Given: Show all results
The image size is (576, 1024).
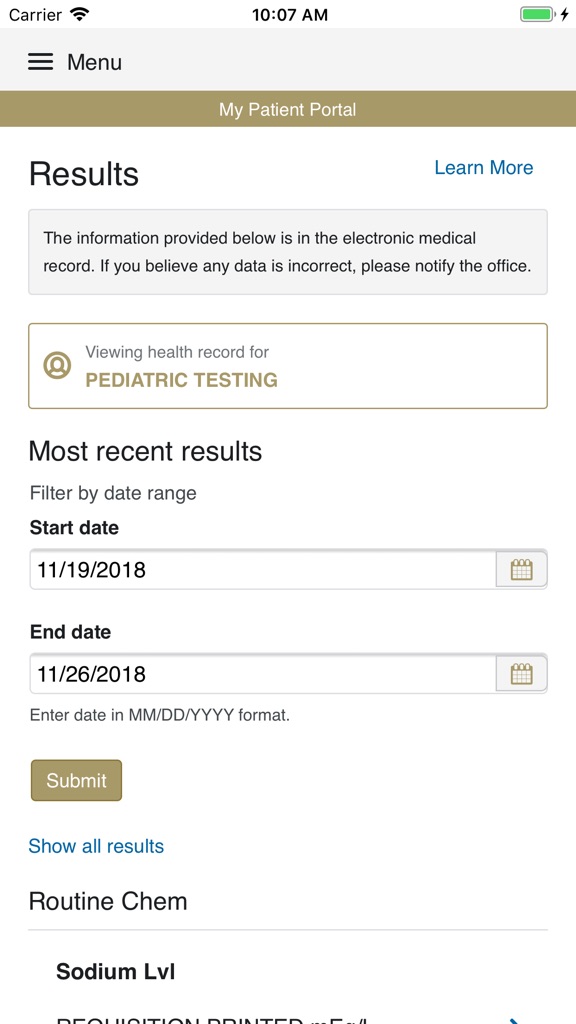Looking at the screenshot, I should coord(96,846).
